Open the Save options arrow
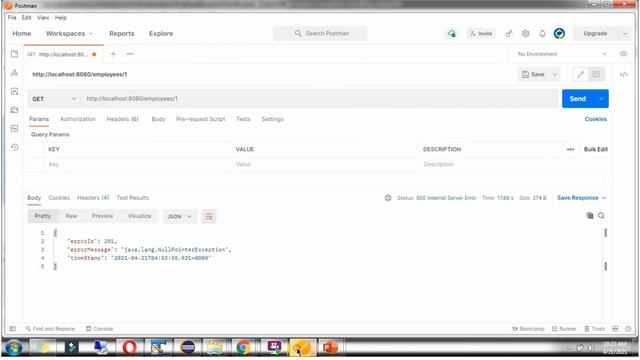The image size is (640, 360). click(x=555, y=74)
